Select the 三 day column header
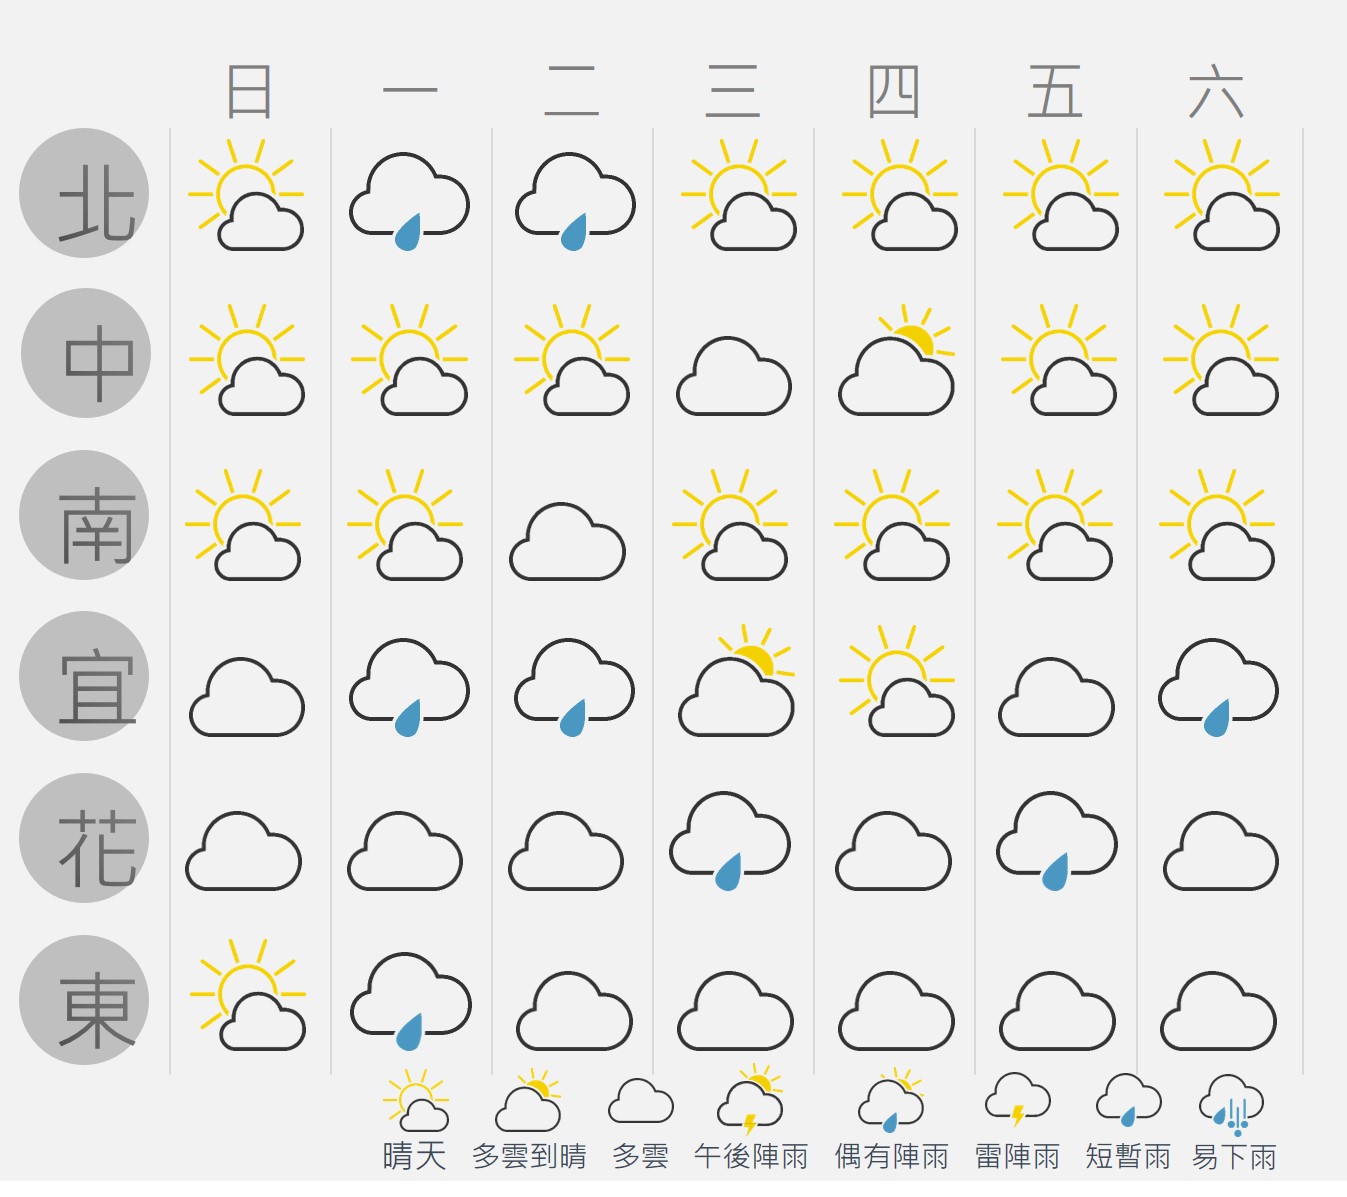The width and height of the screenshot is (1347, 1197). click(x=733, y=92)
